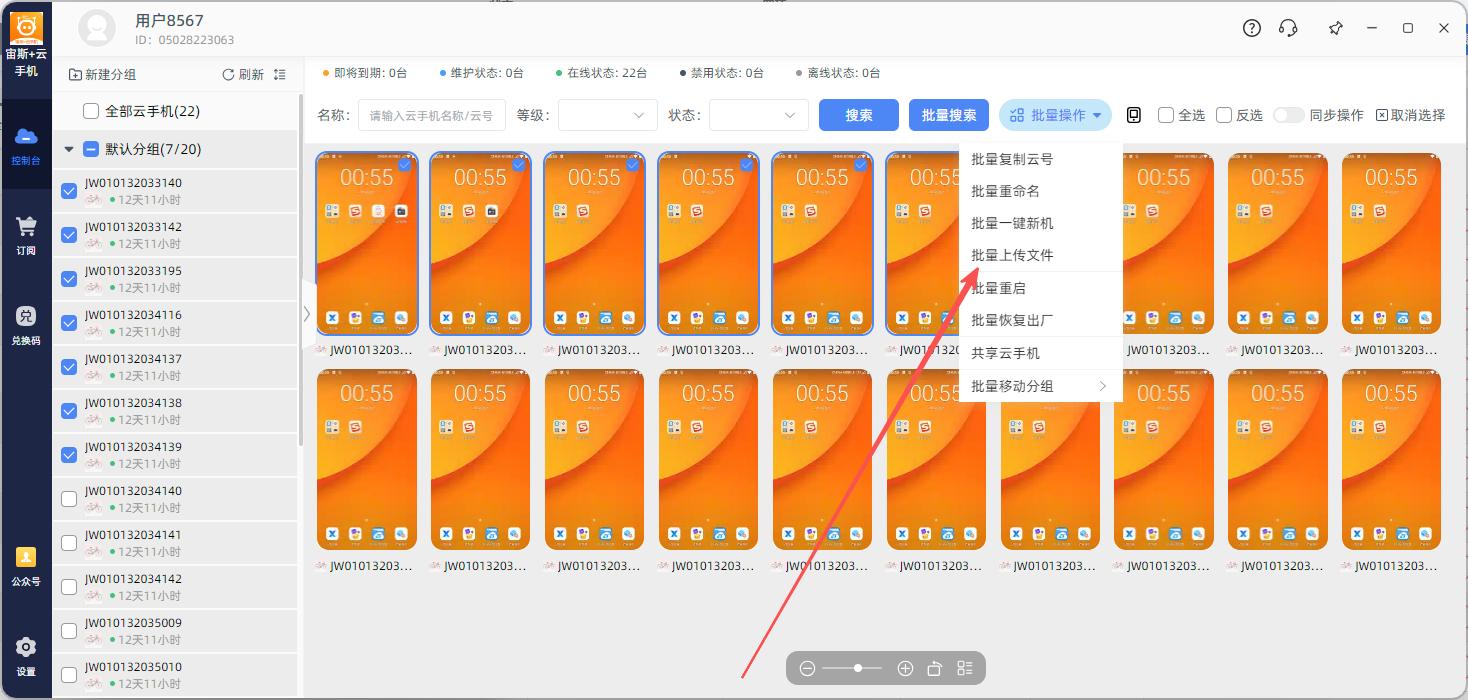Open the 公众号 sidebar item
This screenshot has height=700, width=1468.
pos(26,566)
